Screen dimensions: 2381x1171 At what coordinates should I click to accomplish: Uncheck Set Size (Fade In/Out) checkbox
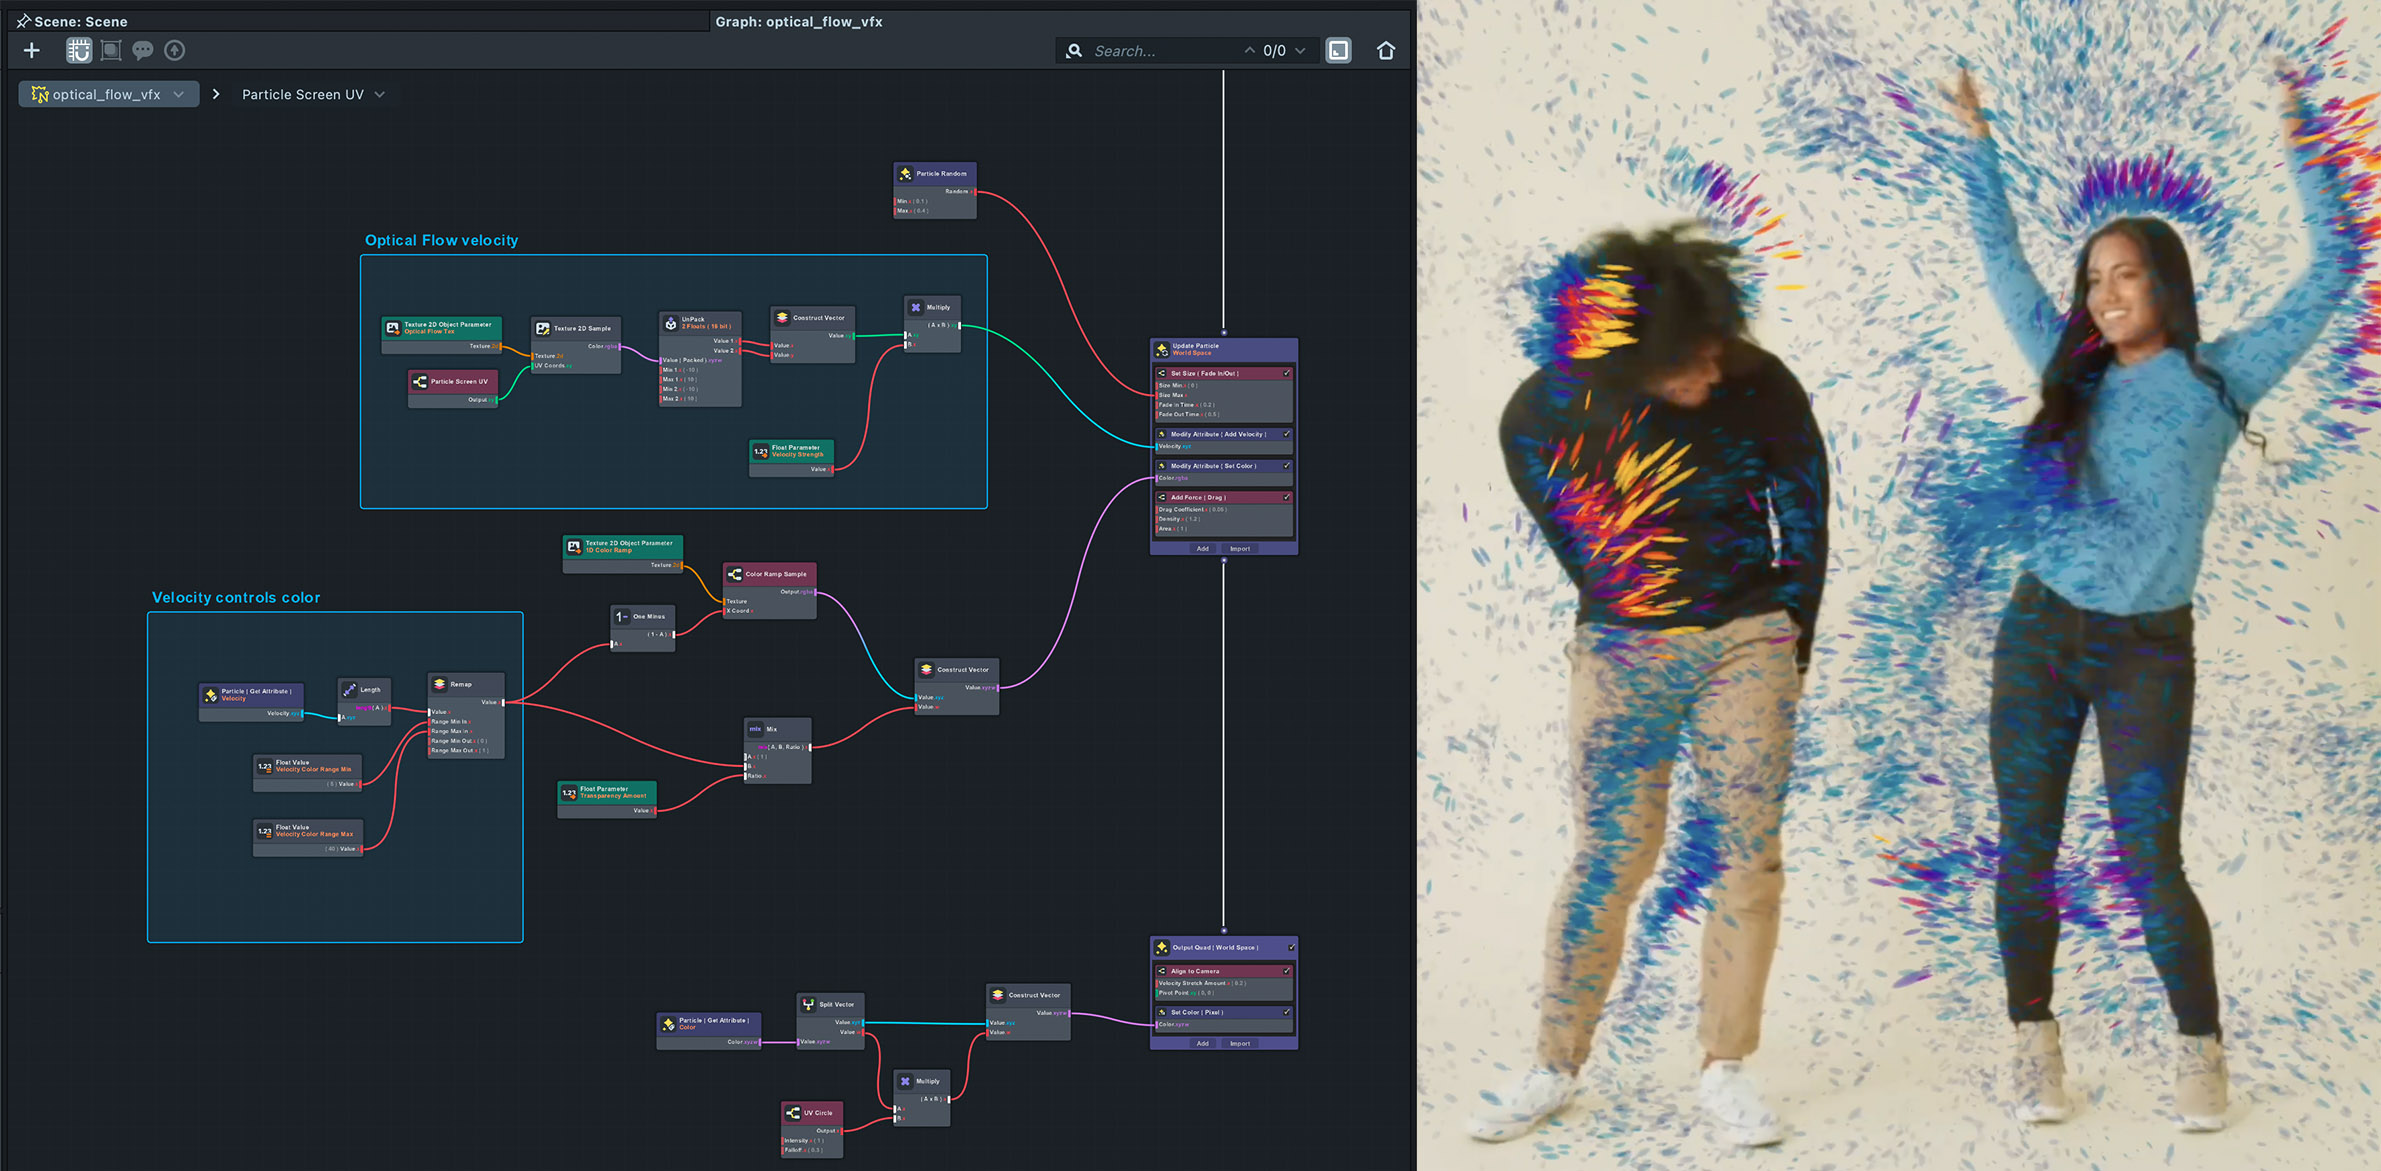tap(1287, 373)
